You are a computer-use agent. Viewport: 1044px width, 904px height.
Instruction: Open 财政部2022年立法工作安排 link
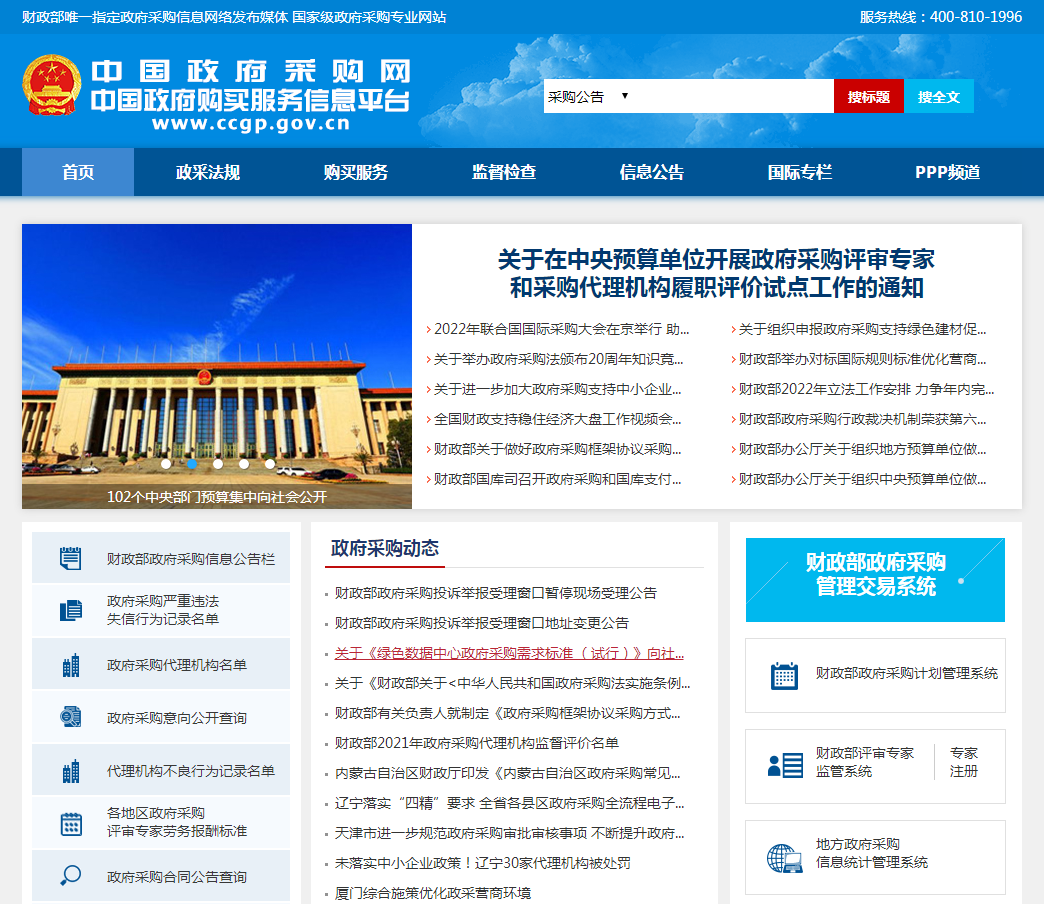coord(866,389)
